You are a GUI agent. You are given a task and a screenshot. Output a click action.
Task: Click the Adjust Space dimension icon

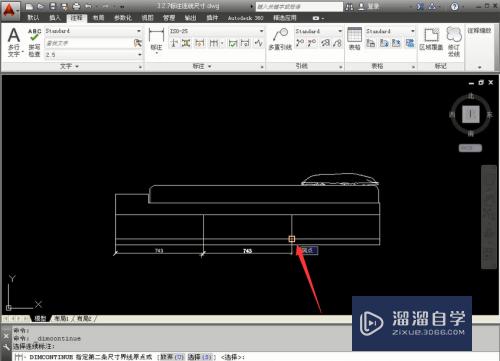tap(186, 43)
